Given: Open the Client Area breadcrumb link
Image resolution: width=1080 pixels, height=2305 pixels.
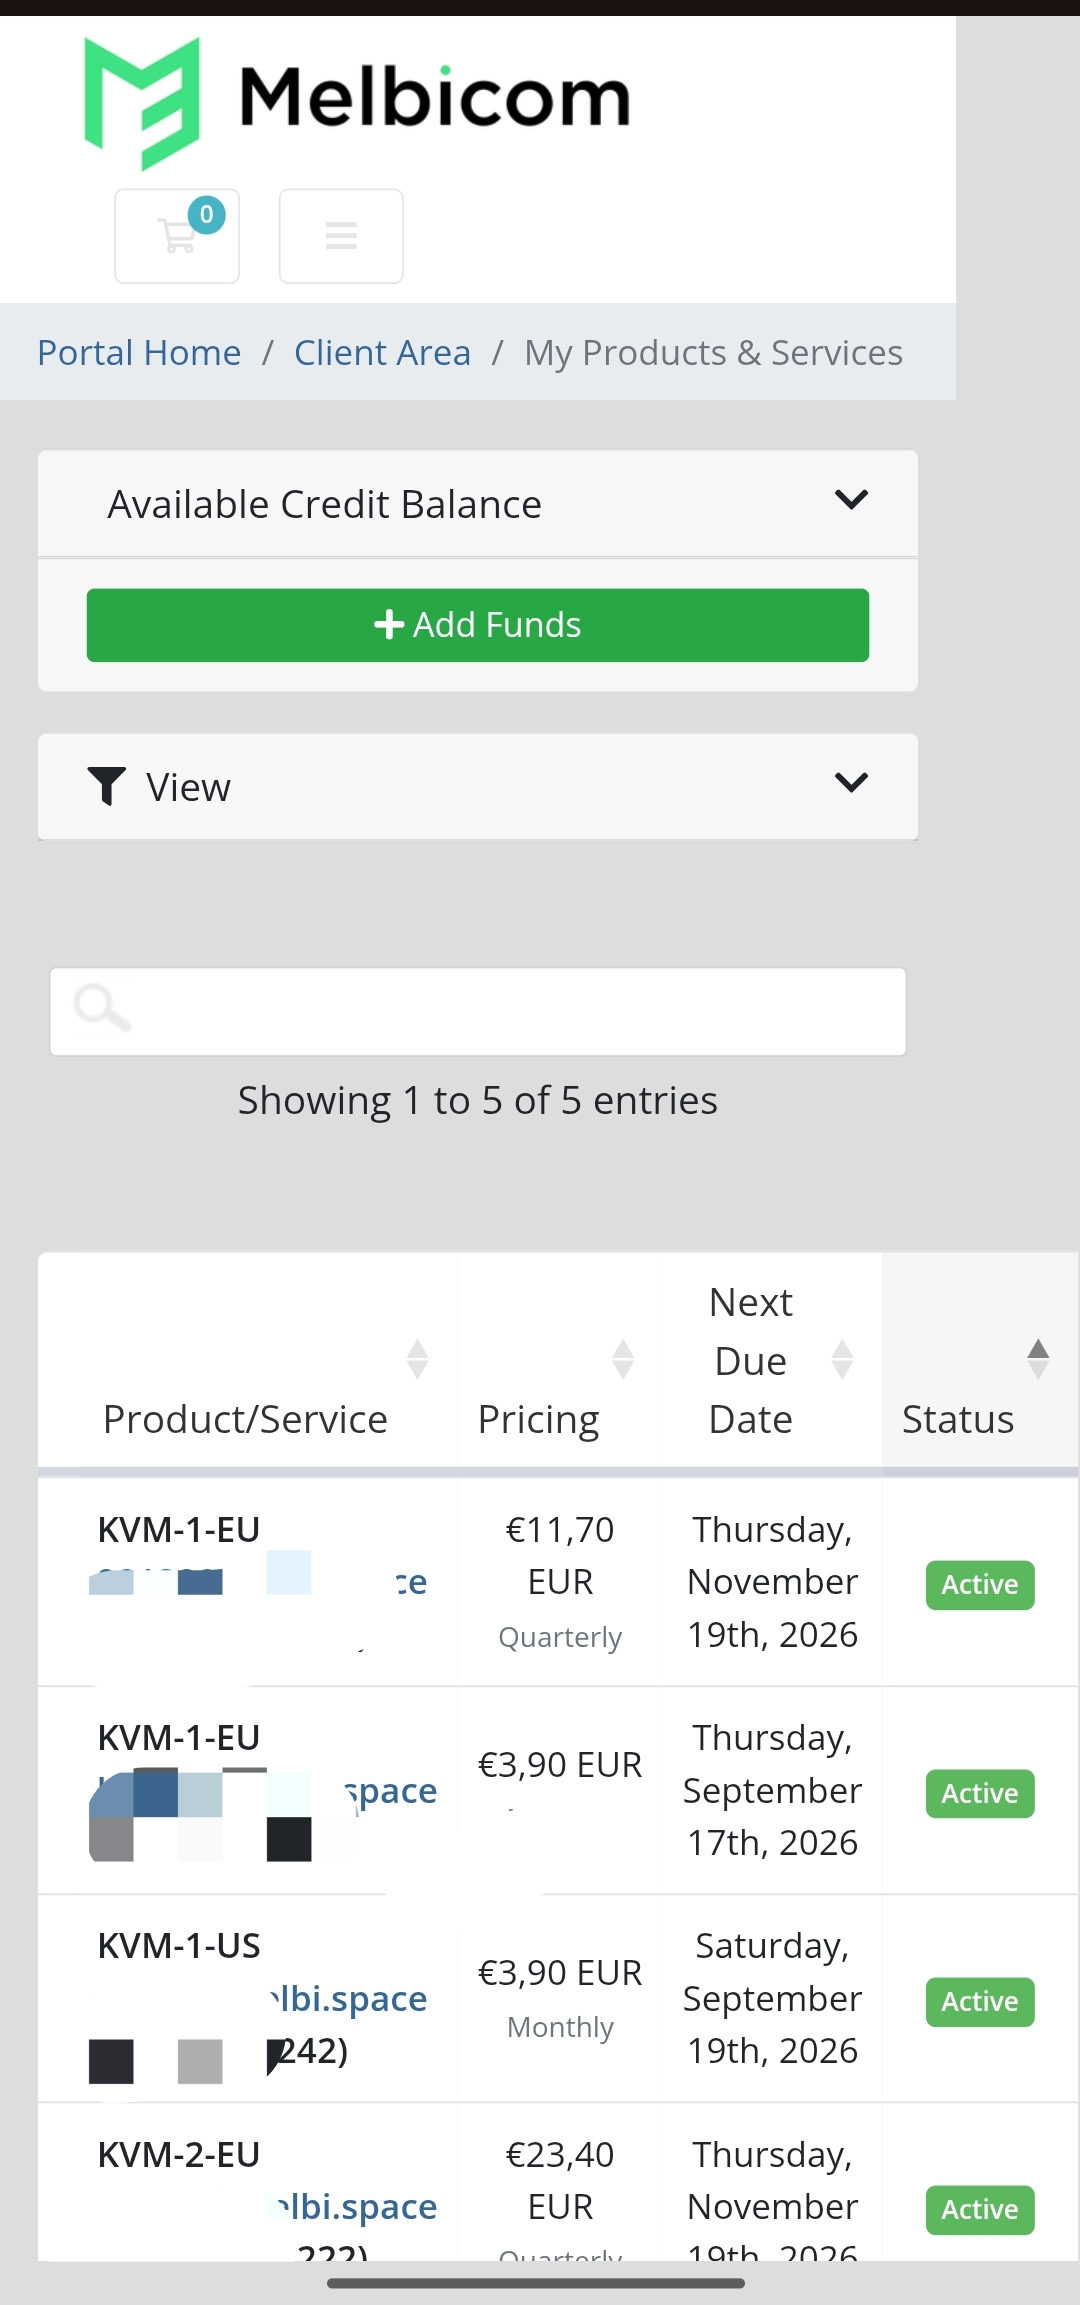Looking at the screenshot, I should click(x=382, y=353).
